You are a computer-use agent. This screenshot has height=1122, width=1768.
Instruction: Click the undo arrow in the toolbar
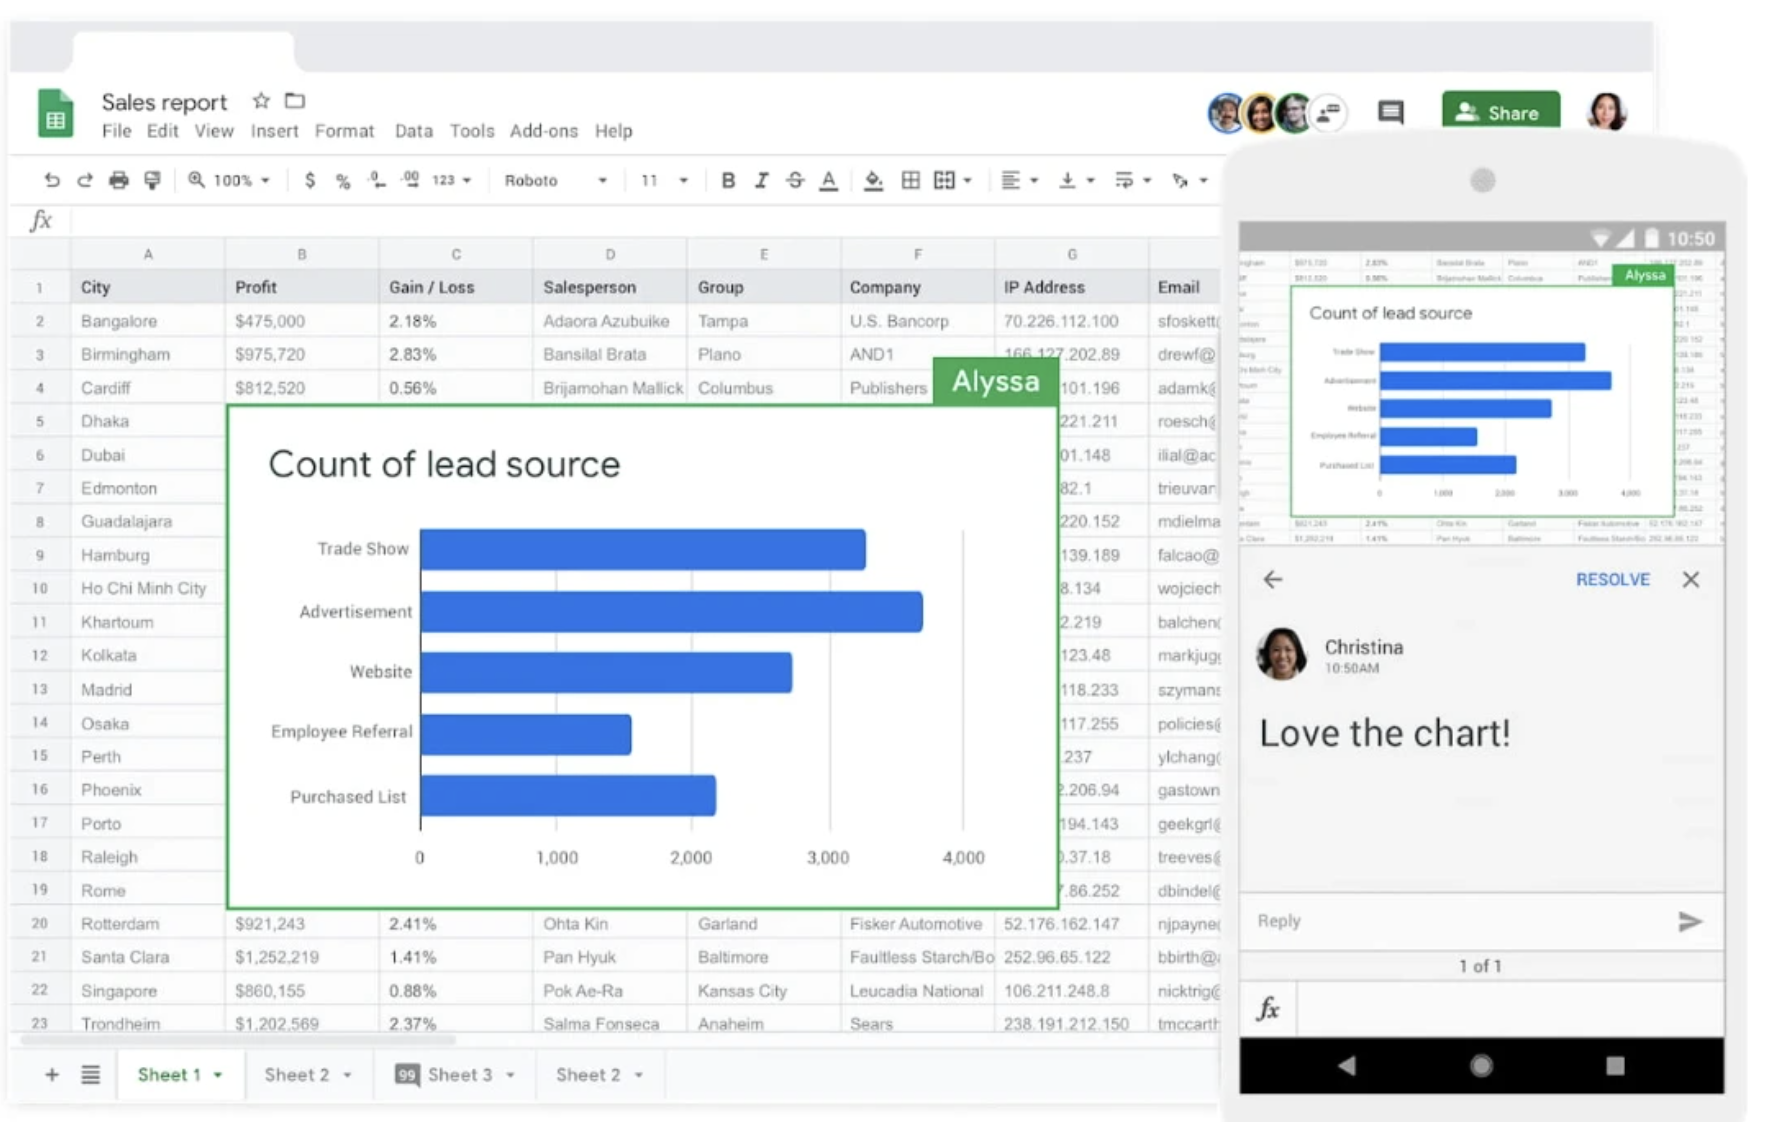click(52, 180)
